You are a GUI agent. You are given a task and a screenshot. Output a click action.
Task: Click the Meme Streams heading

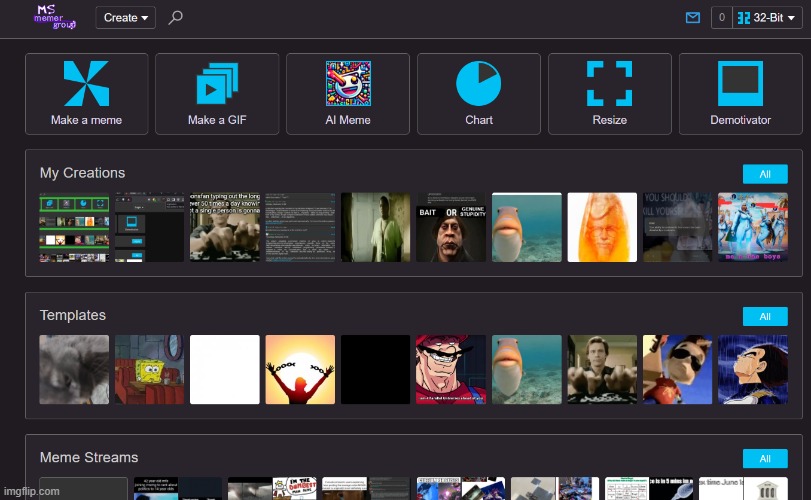tap(89, 457)
